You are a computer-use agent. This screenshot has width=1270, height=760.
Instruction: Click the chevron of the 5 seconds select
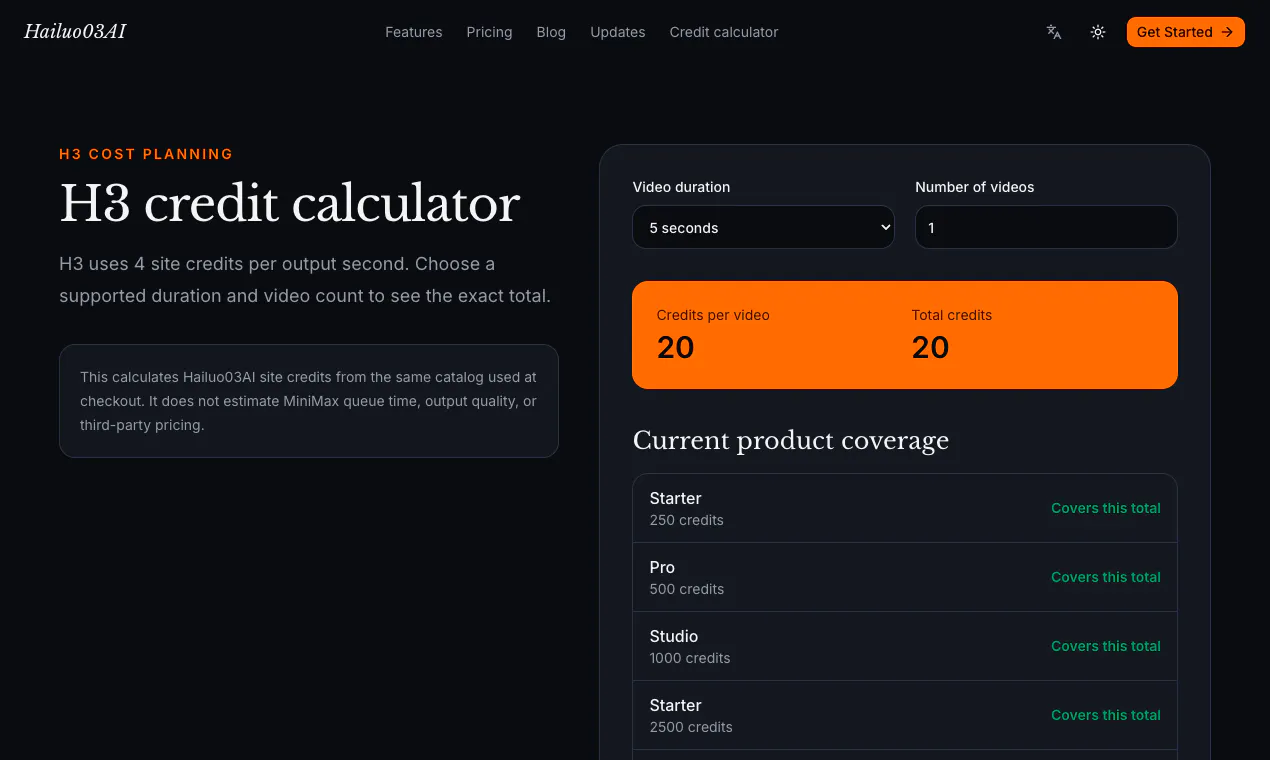coord(884,228)
